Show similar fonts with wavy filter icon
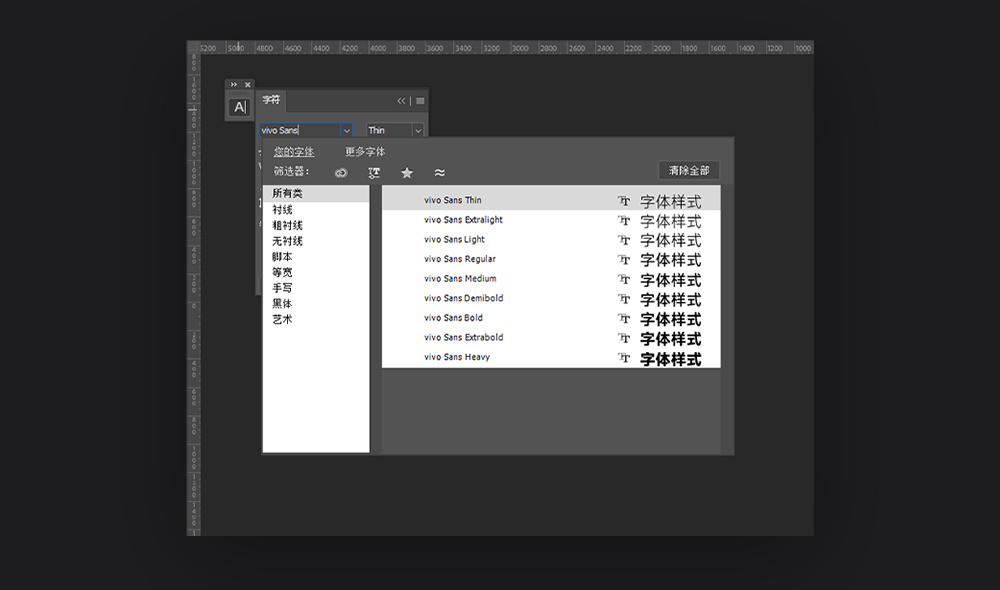The image size is (1000, 590). click(440, 172)
